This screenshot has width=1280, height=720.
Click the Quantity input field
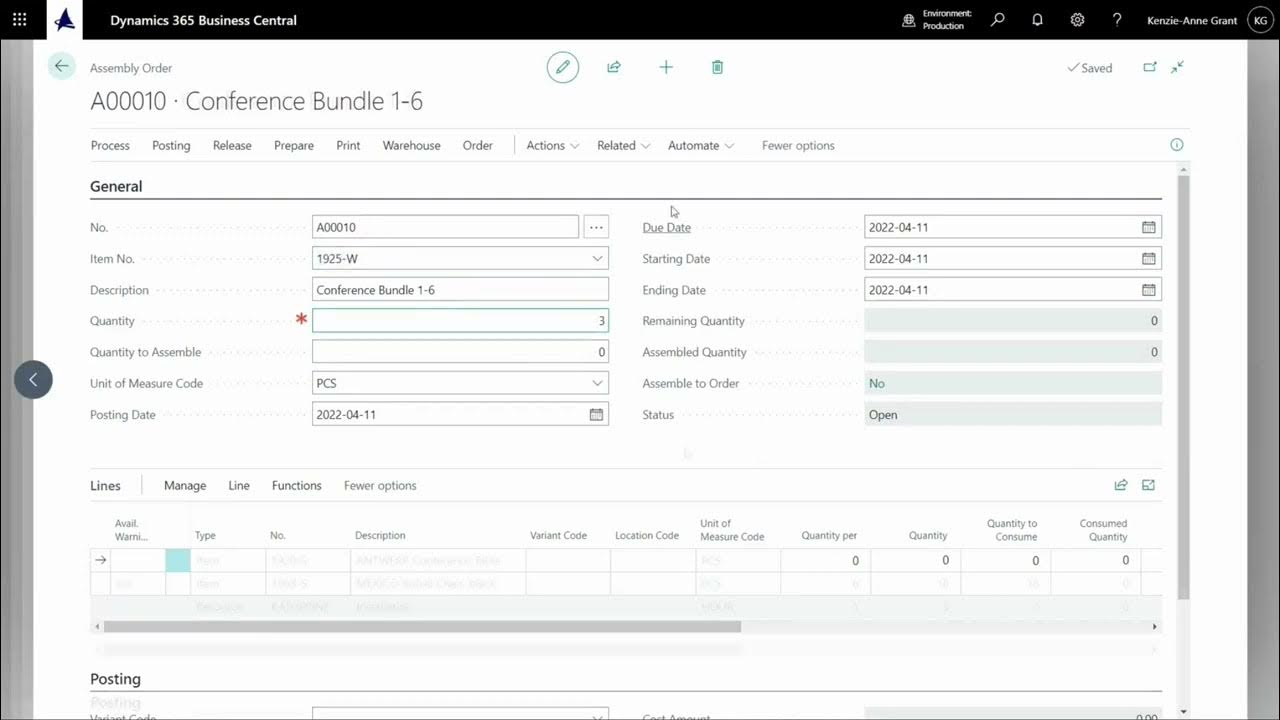pos(460,321)
